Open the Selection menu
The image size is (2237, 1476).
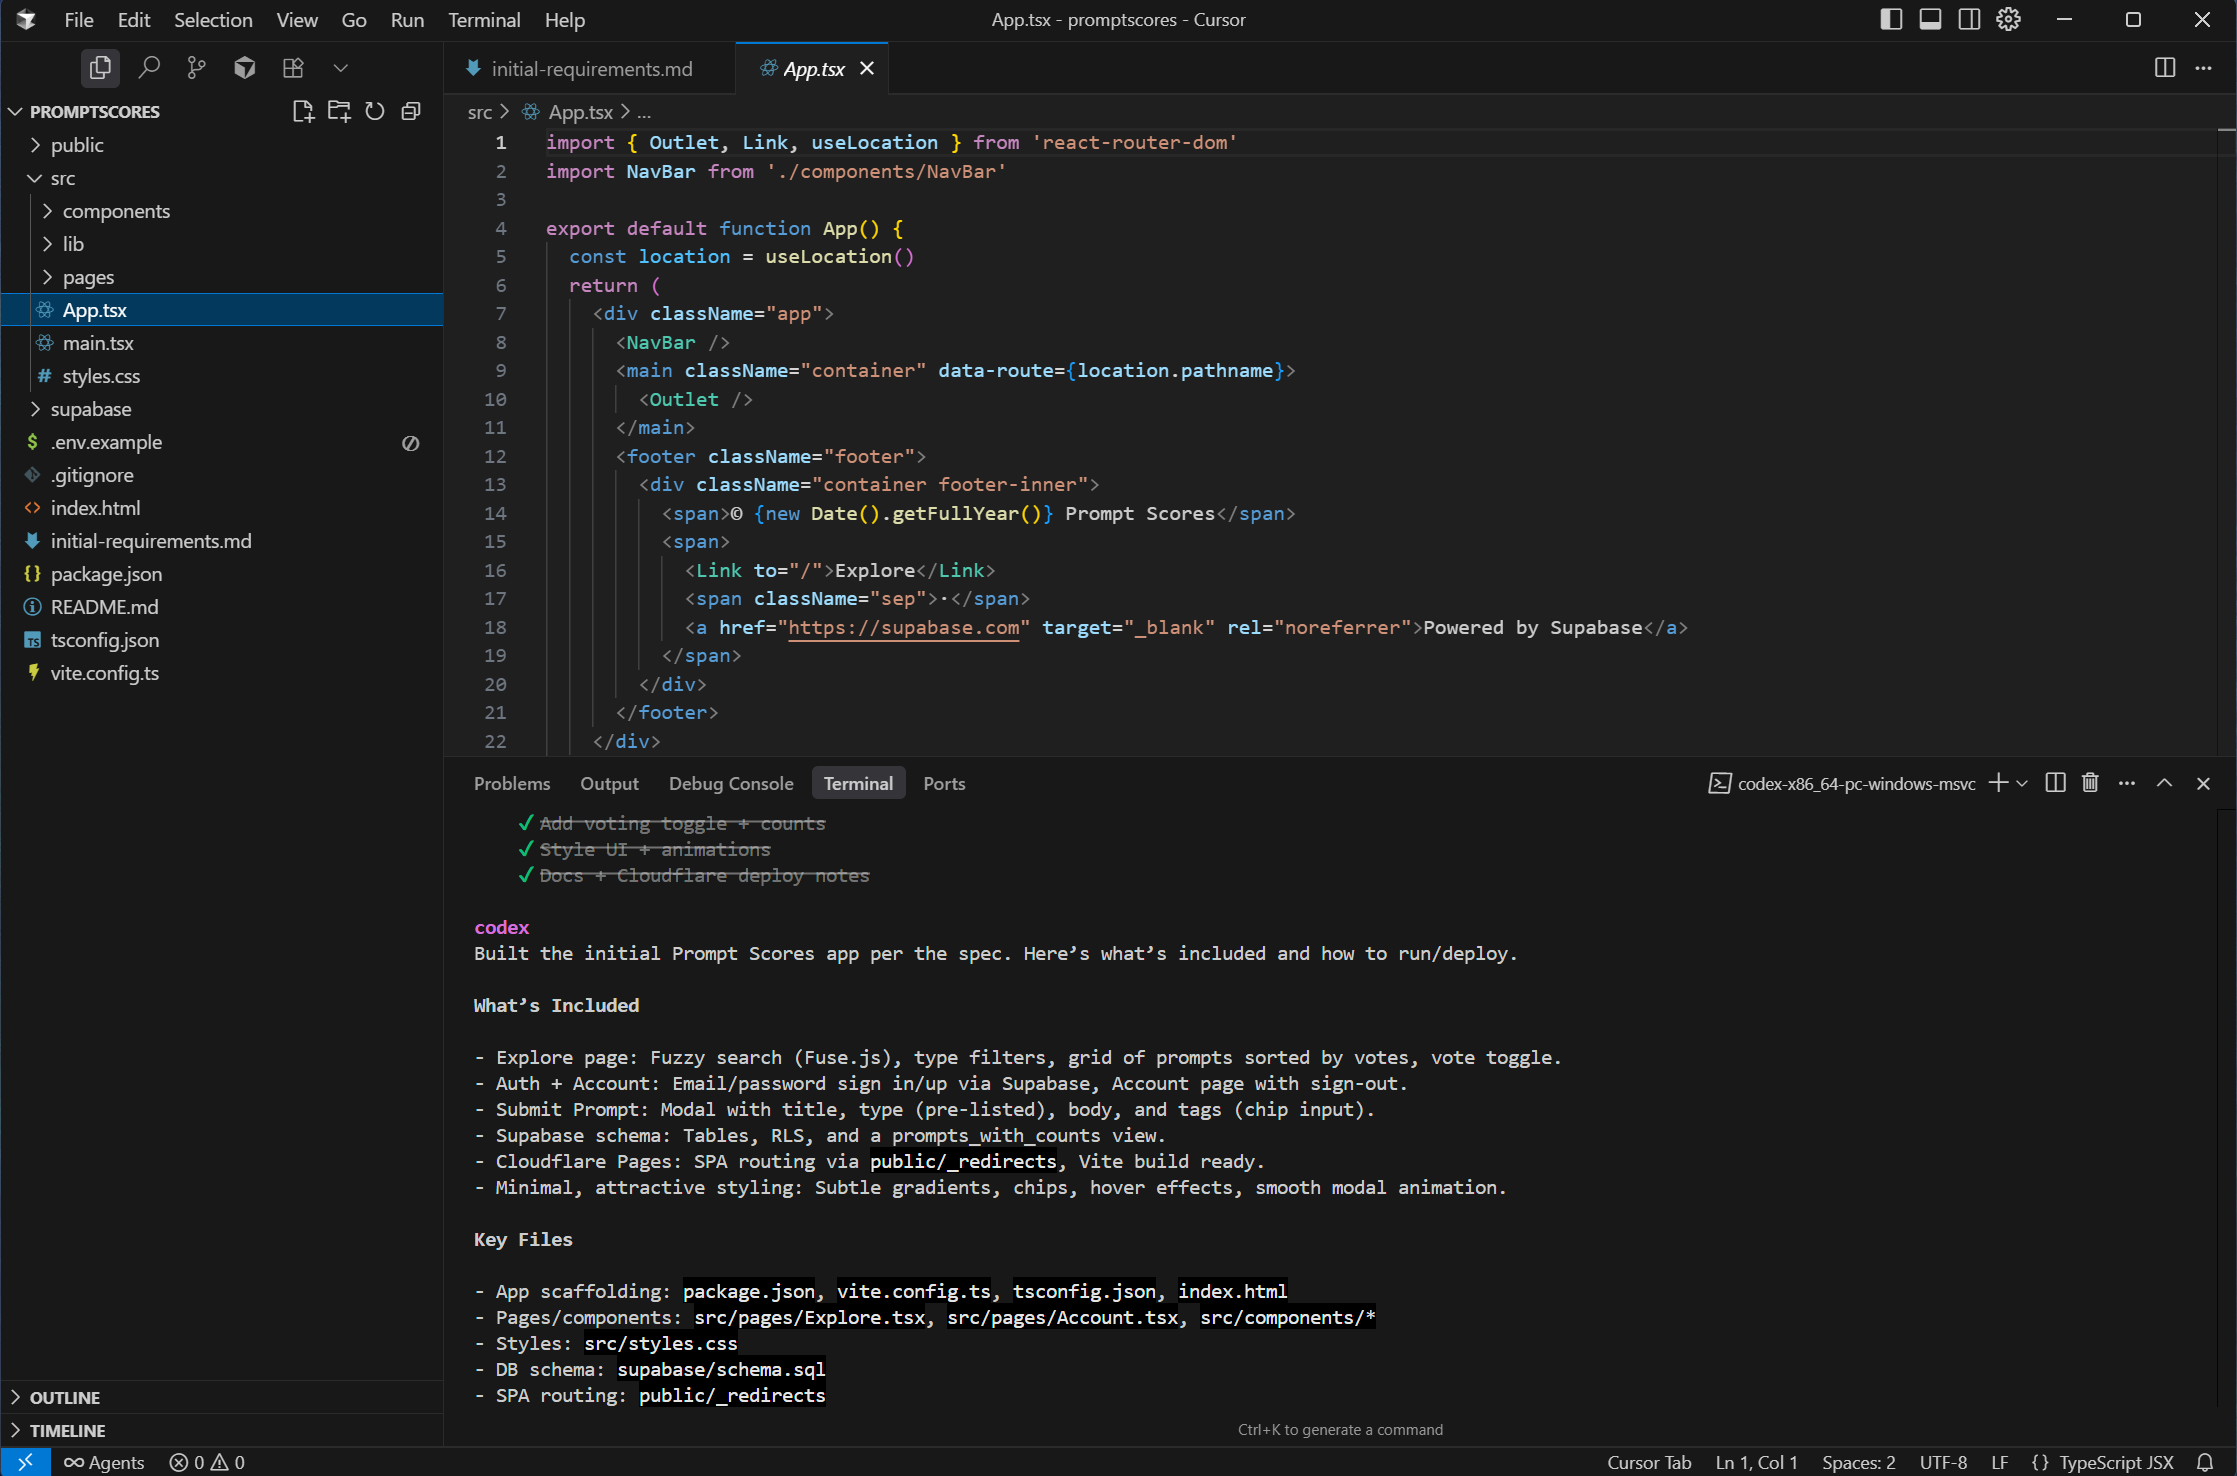pos(213,19)
